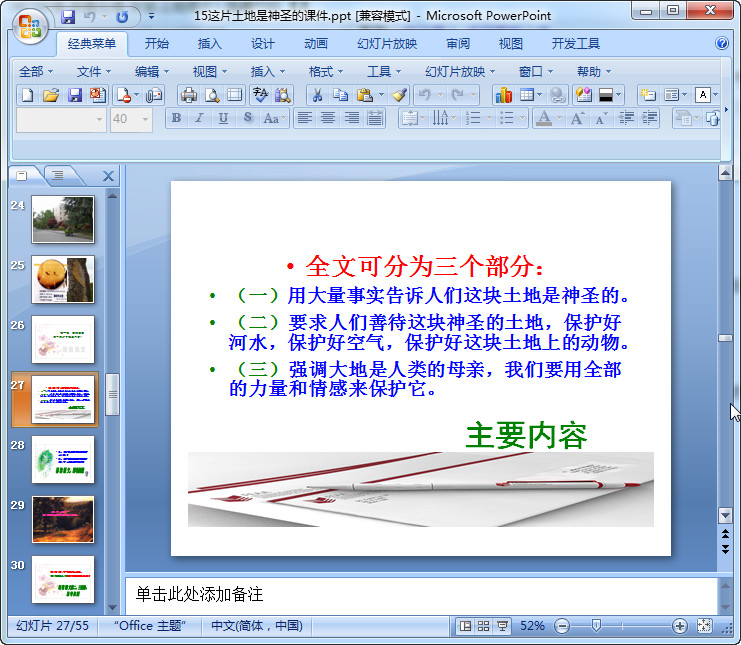Click the Print icon in toolbar
Viewport: 741px width, 645px height.
click(189, 95)
